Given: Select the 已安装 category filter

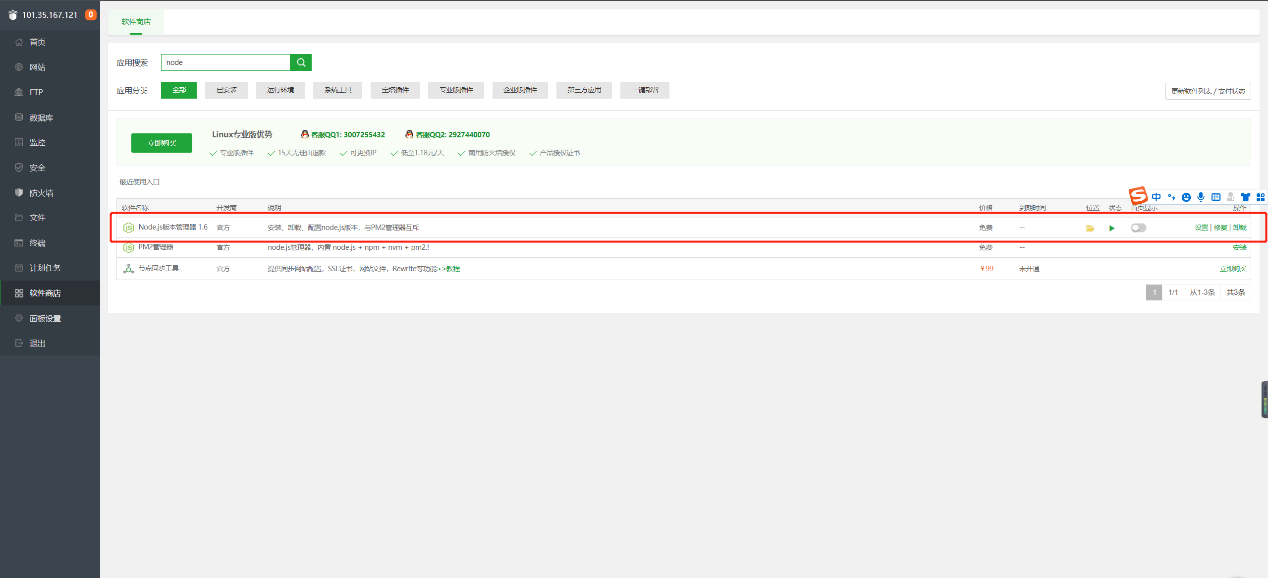Looking at the screenshot, I should (x=226, y=90).
